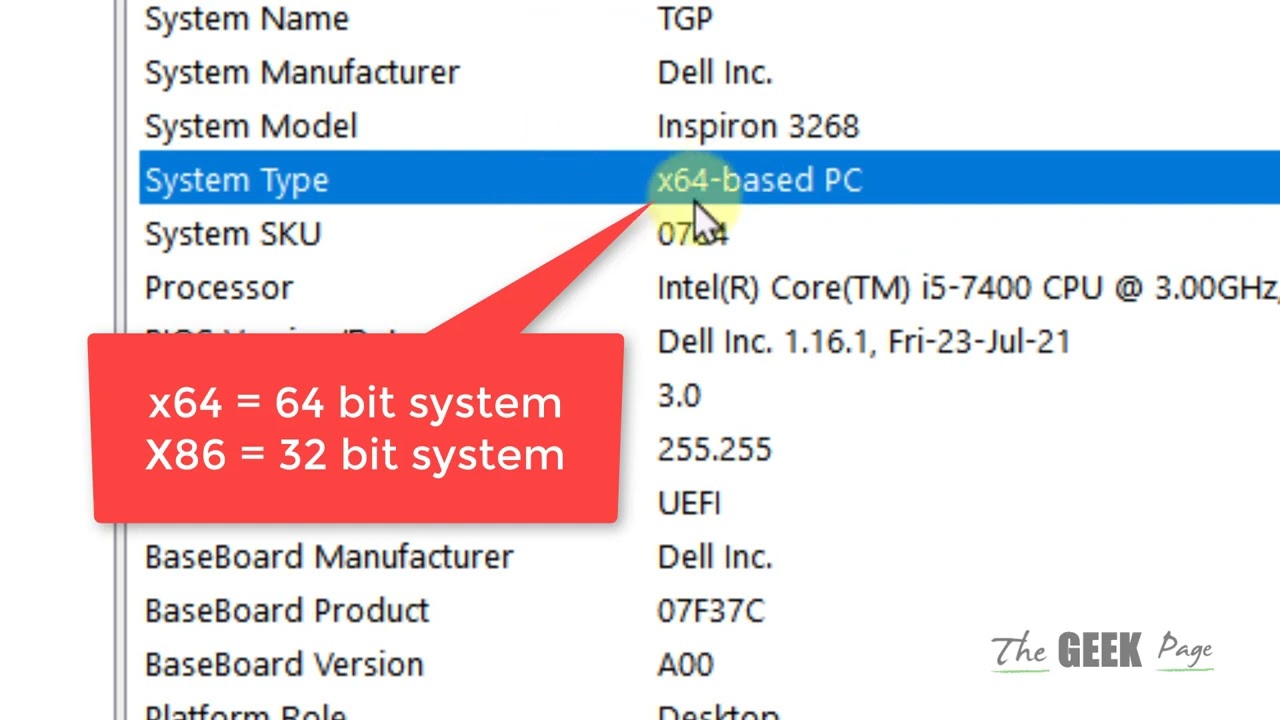Screen dimensions: 1280x720
Task: Select the BaseBoard Product item label
Action: pyautogui.click(x=287, y=611)
